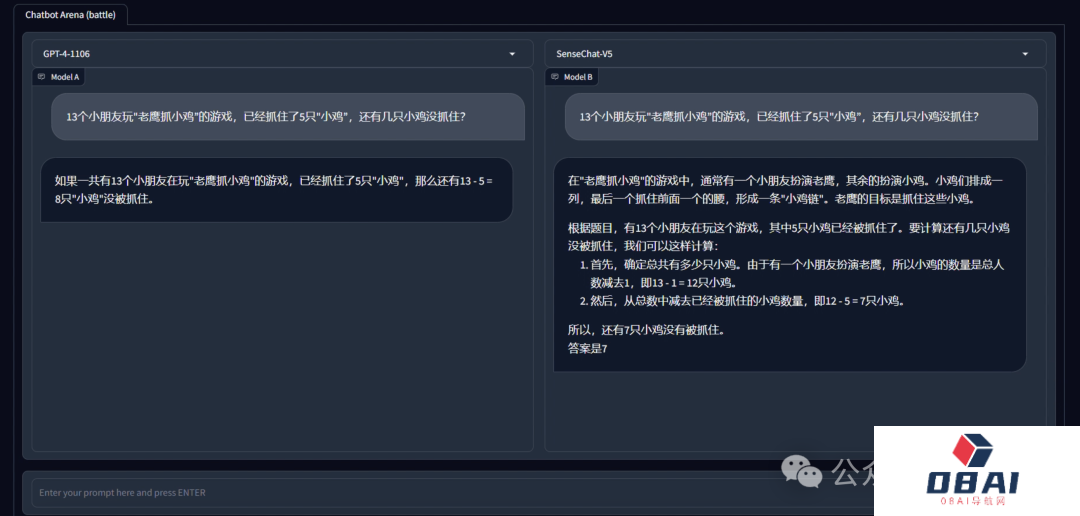1080x516 pixels.
Task: Click the 'Model B' label text
Action: pyautogui.click(x=578, y=77)
